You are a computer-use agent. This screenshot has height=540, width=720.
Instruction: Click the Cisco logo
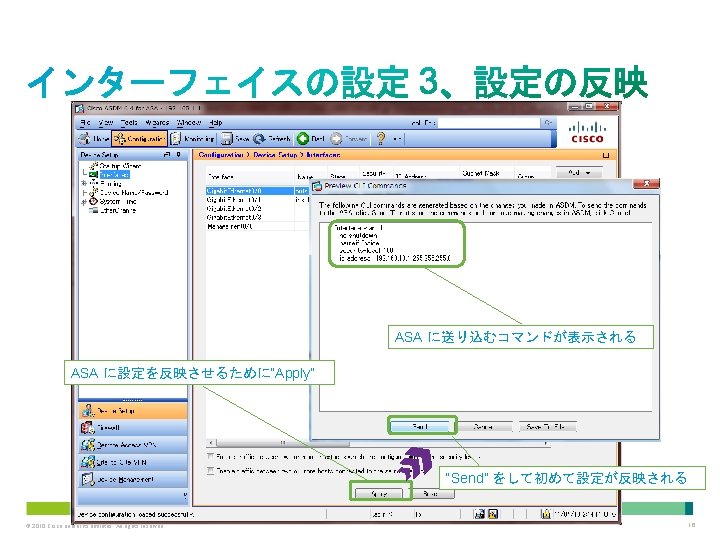(587, 133)
